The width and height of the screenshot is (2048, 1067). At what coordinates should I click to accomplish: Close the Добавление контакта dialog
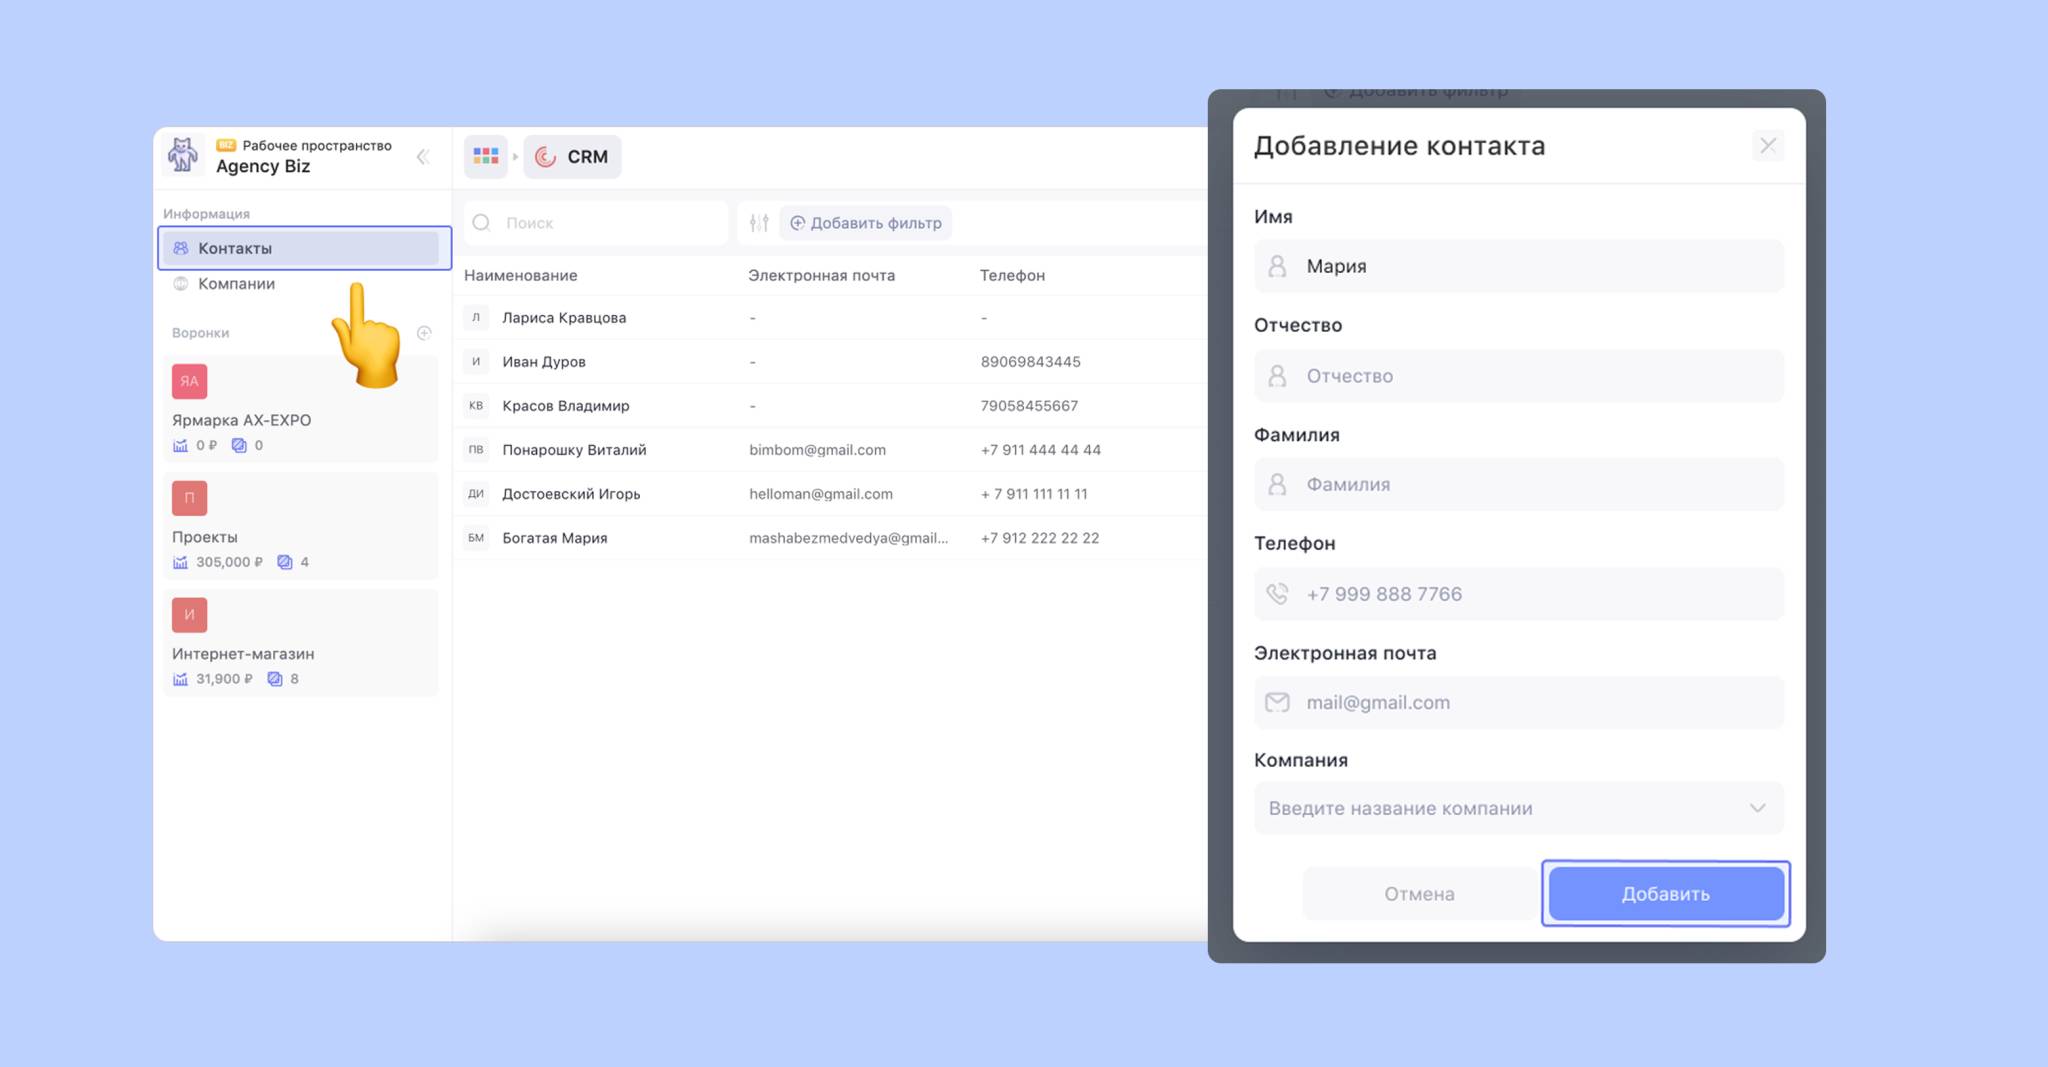pyautogui.click(x=1767, y=146)
